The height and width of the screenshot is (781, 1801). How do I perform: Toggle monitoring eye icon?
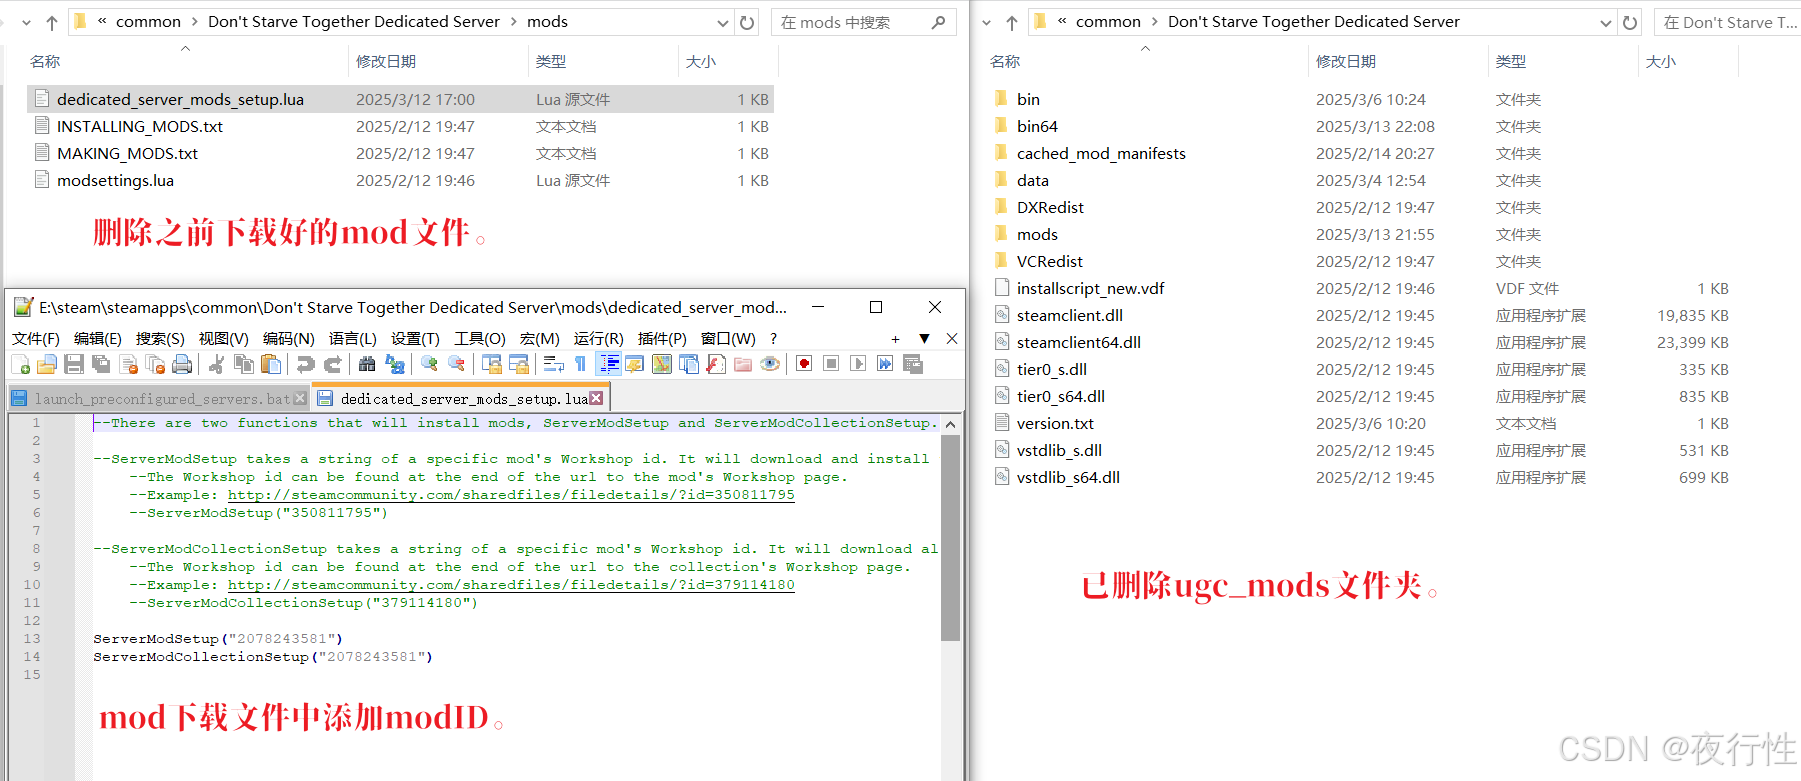pyautogui.click(x=770, y=364)
